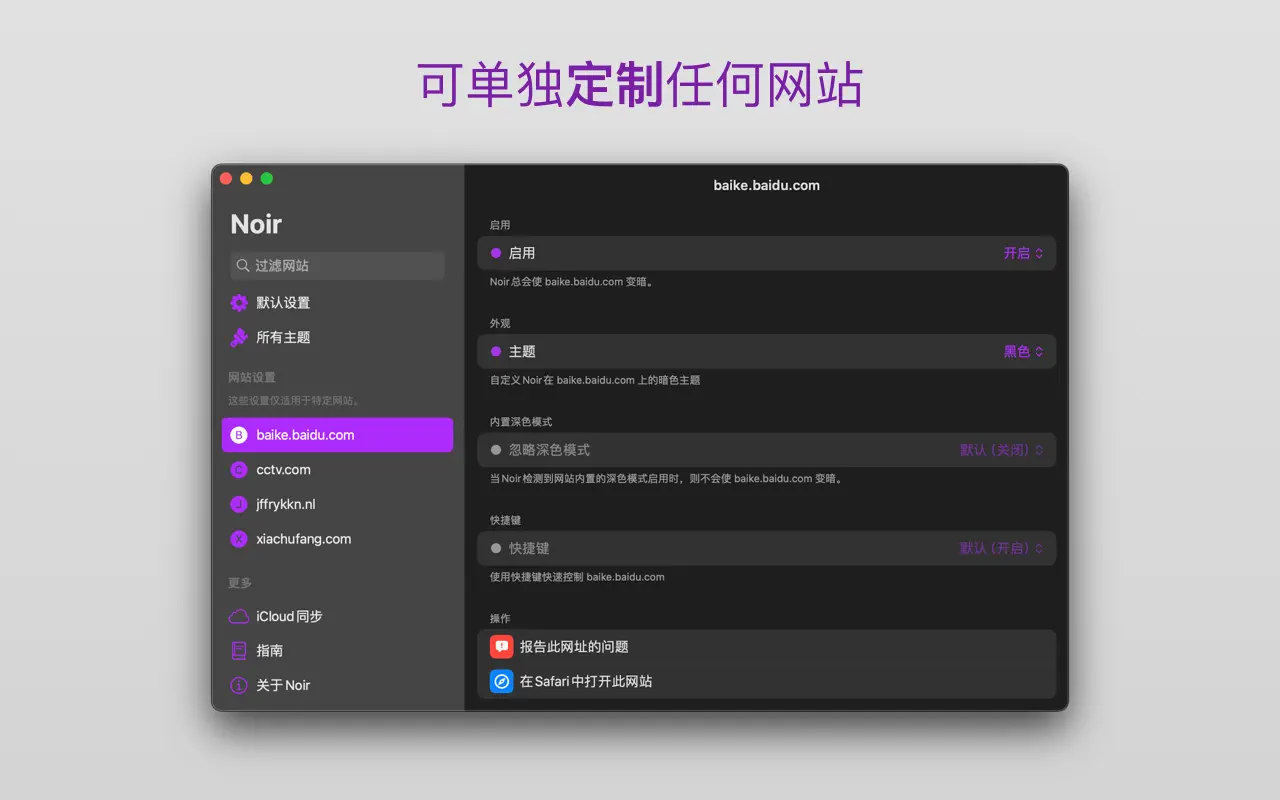Click the 主题 row label
Viewport: 1280px width, 800px height.
coord(522,352)
